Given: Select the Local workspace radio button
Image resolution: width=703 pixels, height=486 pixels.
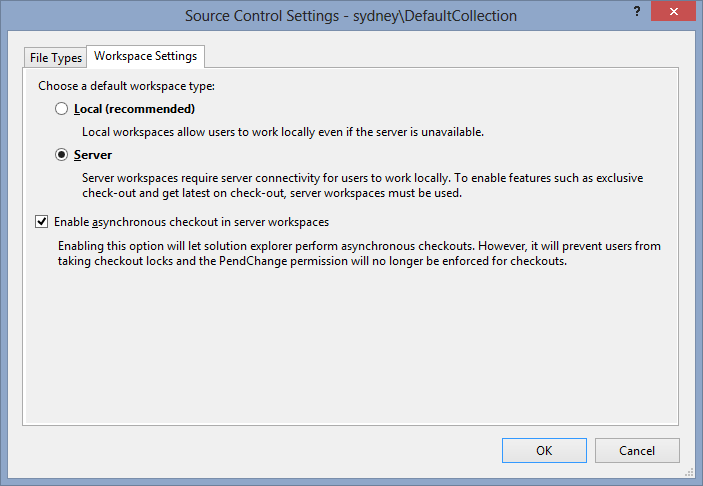Looking at the screenshot, I should click(x=61, y=109).
